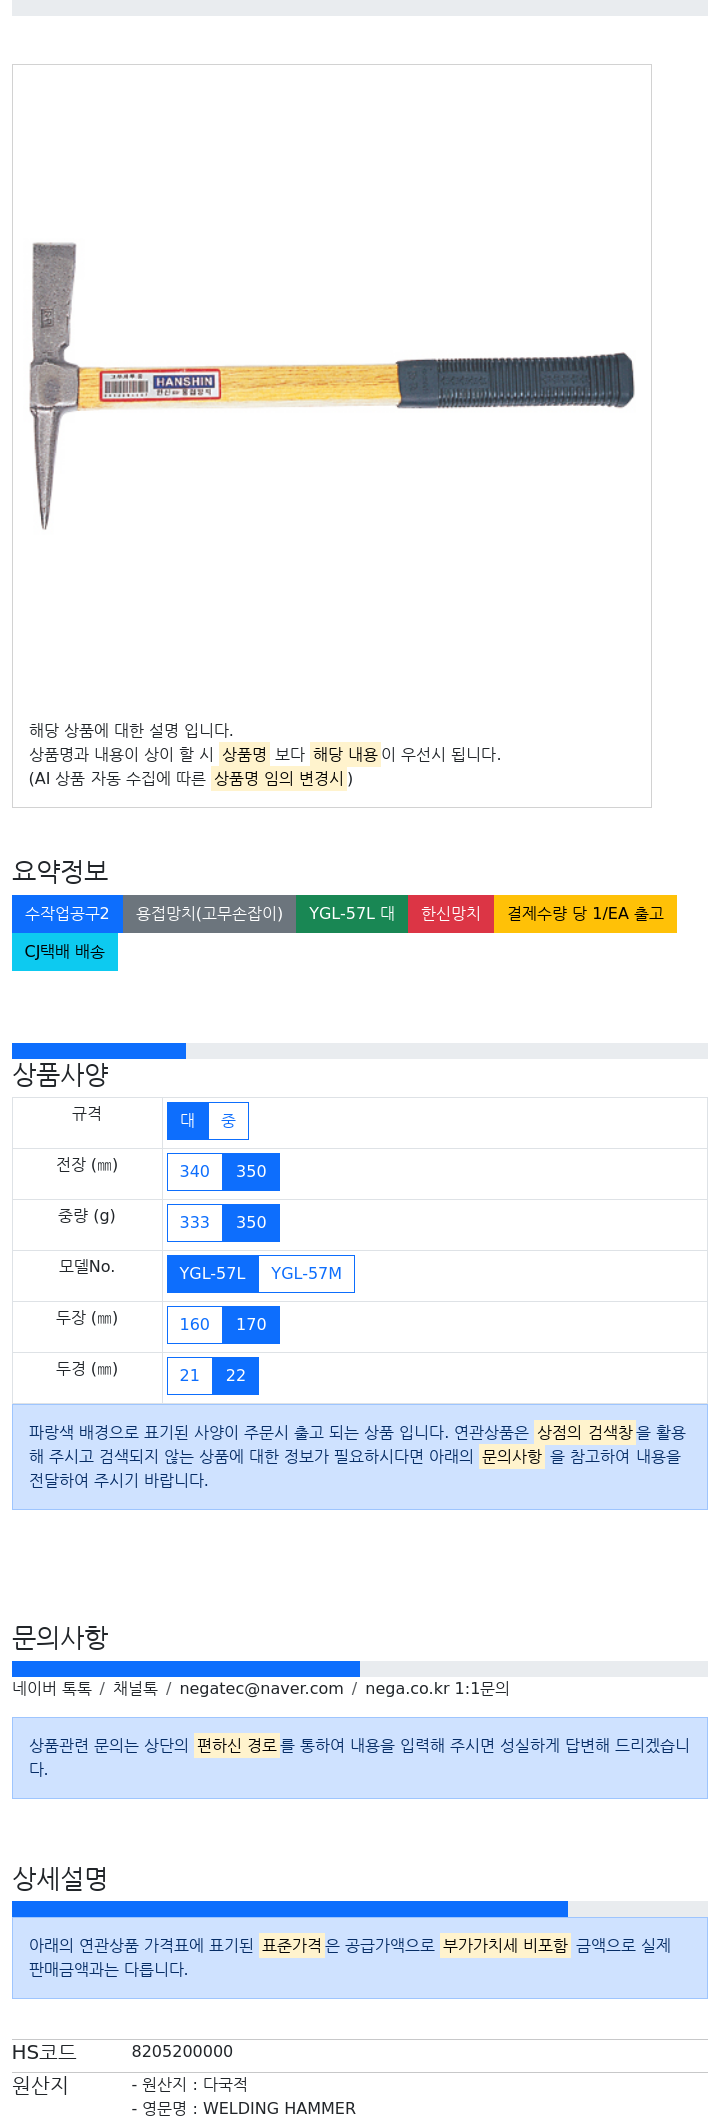Choose 22 for 두경 head diameter
The width and height of the screenshot is (720, 2121).
pyautogui.click(x=236, y=1376)
